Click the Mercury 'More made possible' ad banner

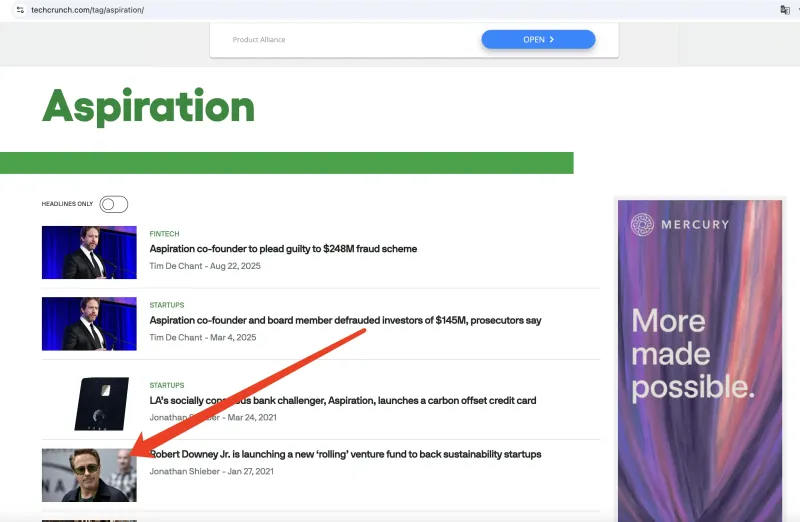click(x=685, y=360)
